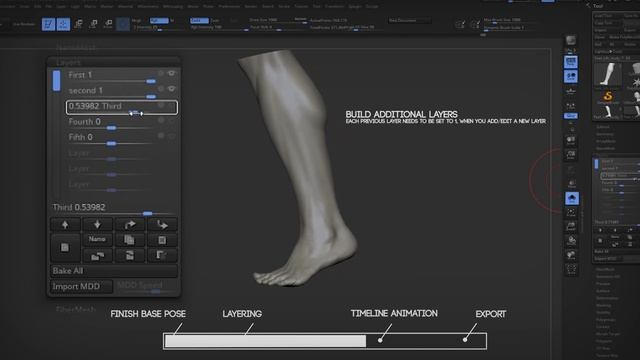Toggle the highlighted Floor button on right shelf
Image resolution: width=640 pixels, height=360 pixels.
pos(571,76)
